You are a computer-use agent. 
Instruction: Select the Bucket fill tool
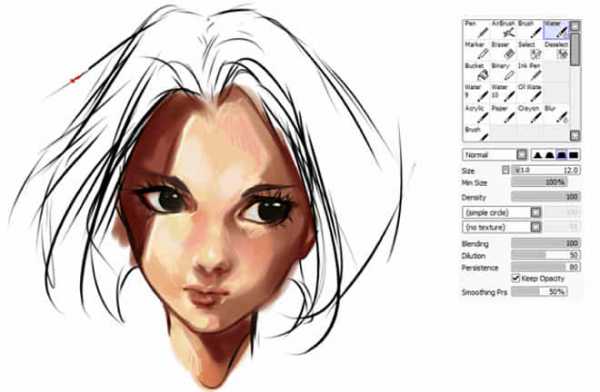[476, 72]
